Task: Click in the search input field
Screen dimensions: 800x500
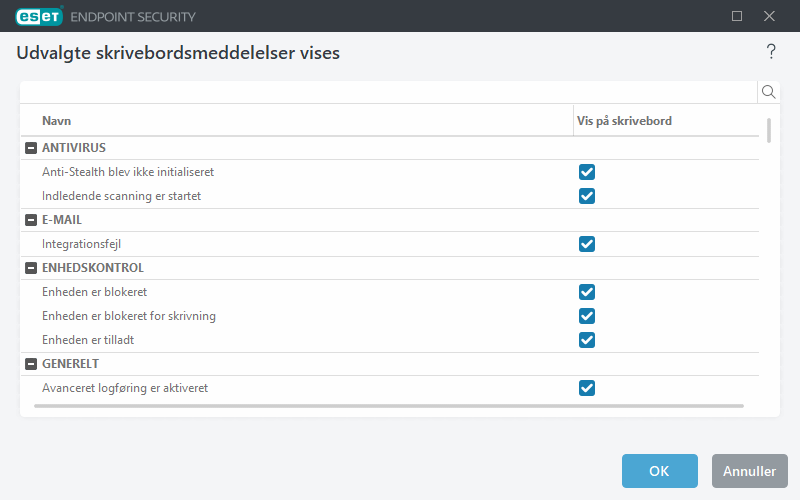Action: [388, 92]
